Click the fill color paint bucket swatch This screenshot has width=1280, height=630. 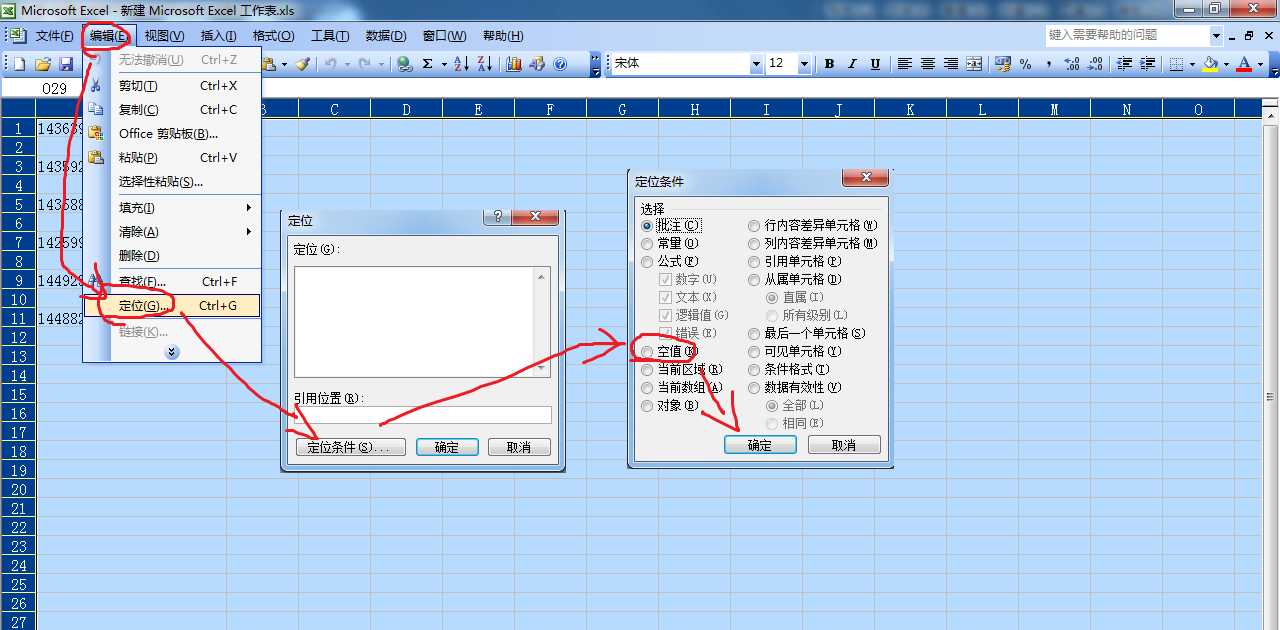tap(1210, 64)
